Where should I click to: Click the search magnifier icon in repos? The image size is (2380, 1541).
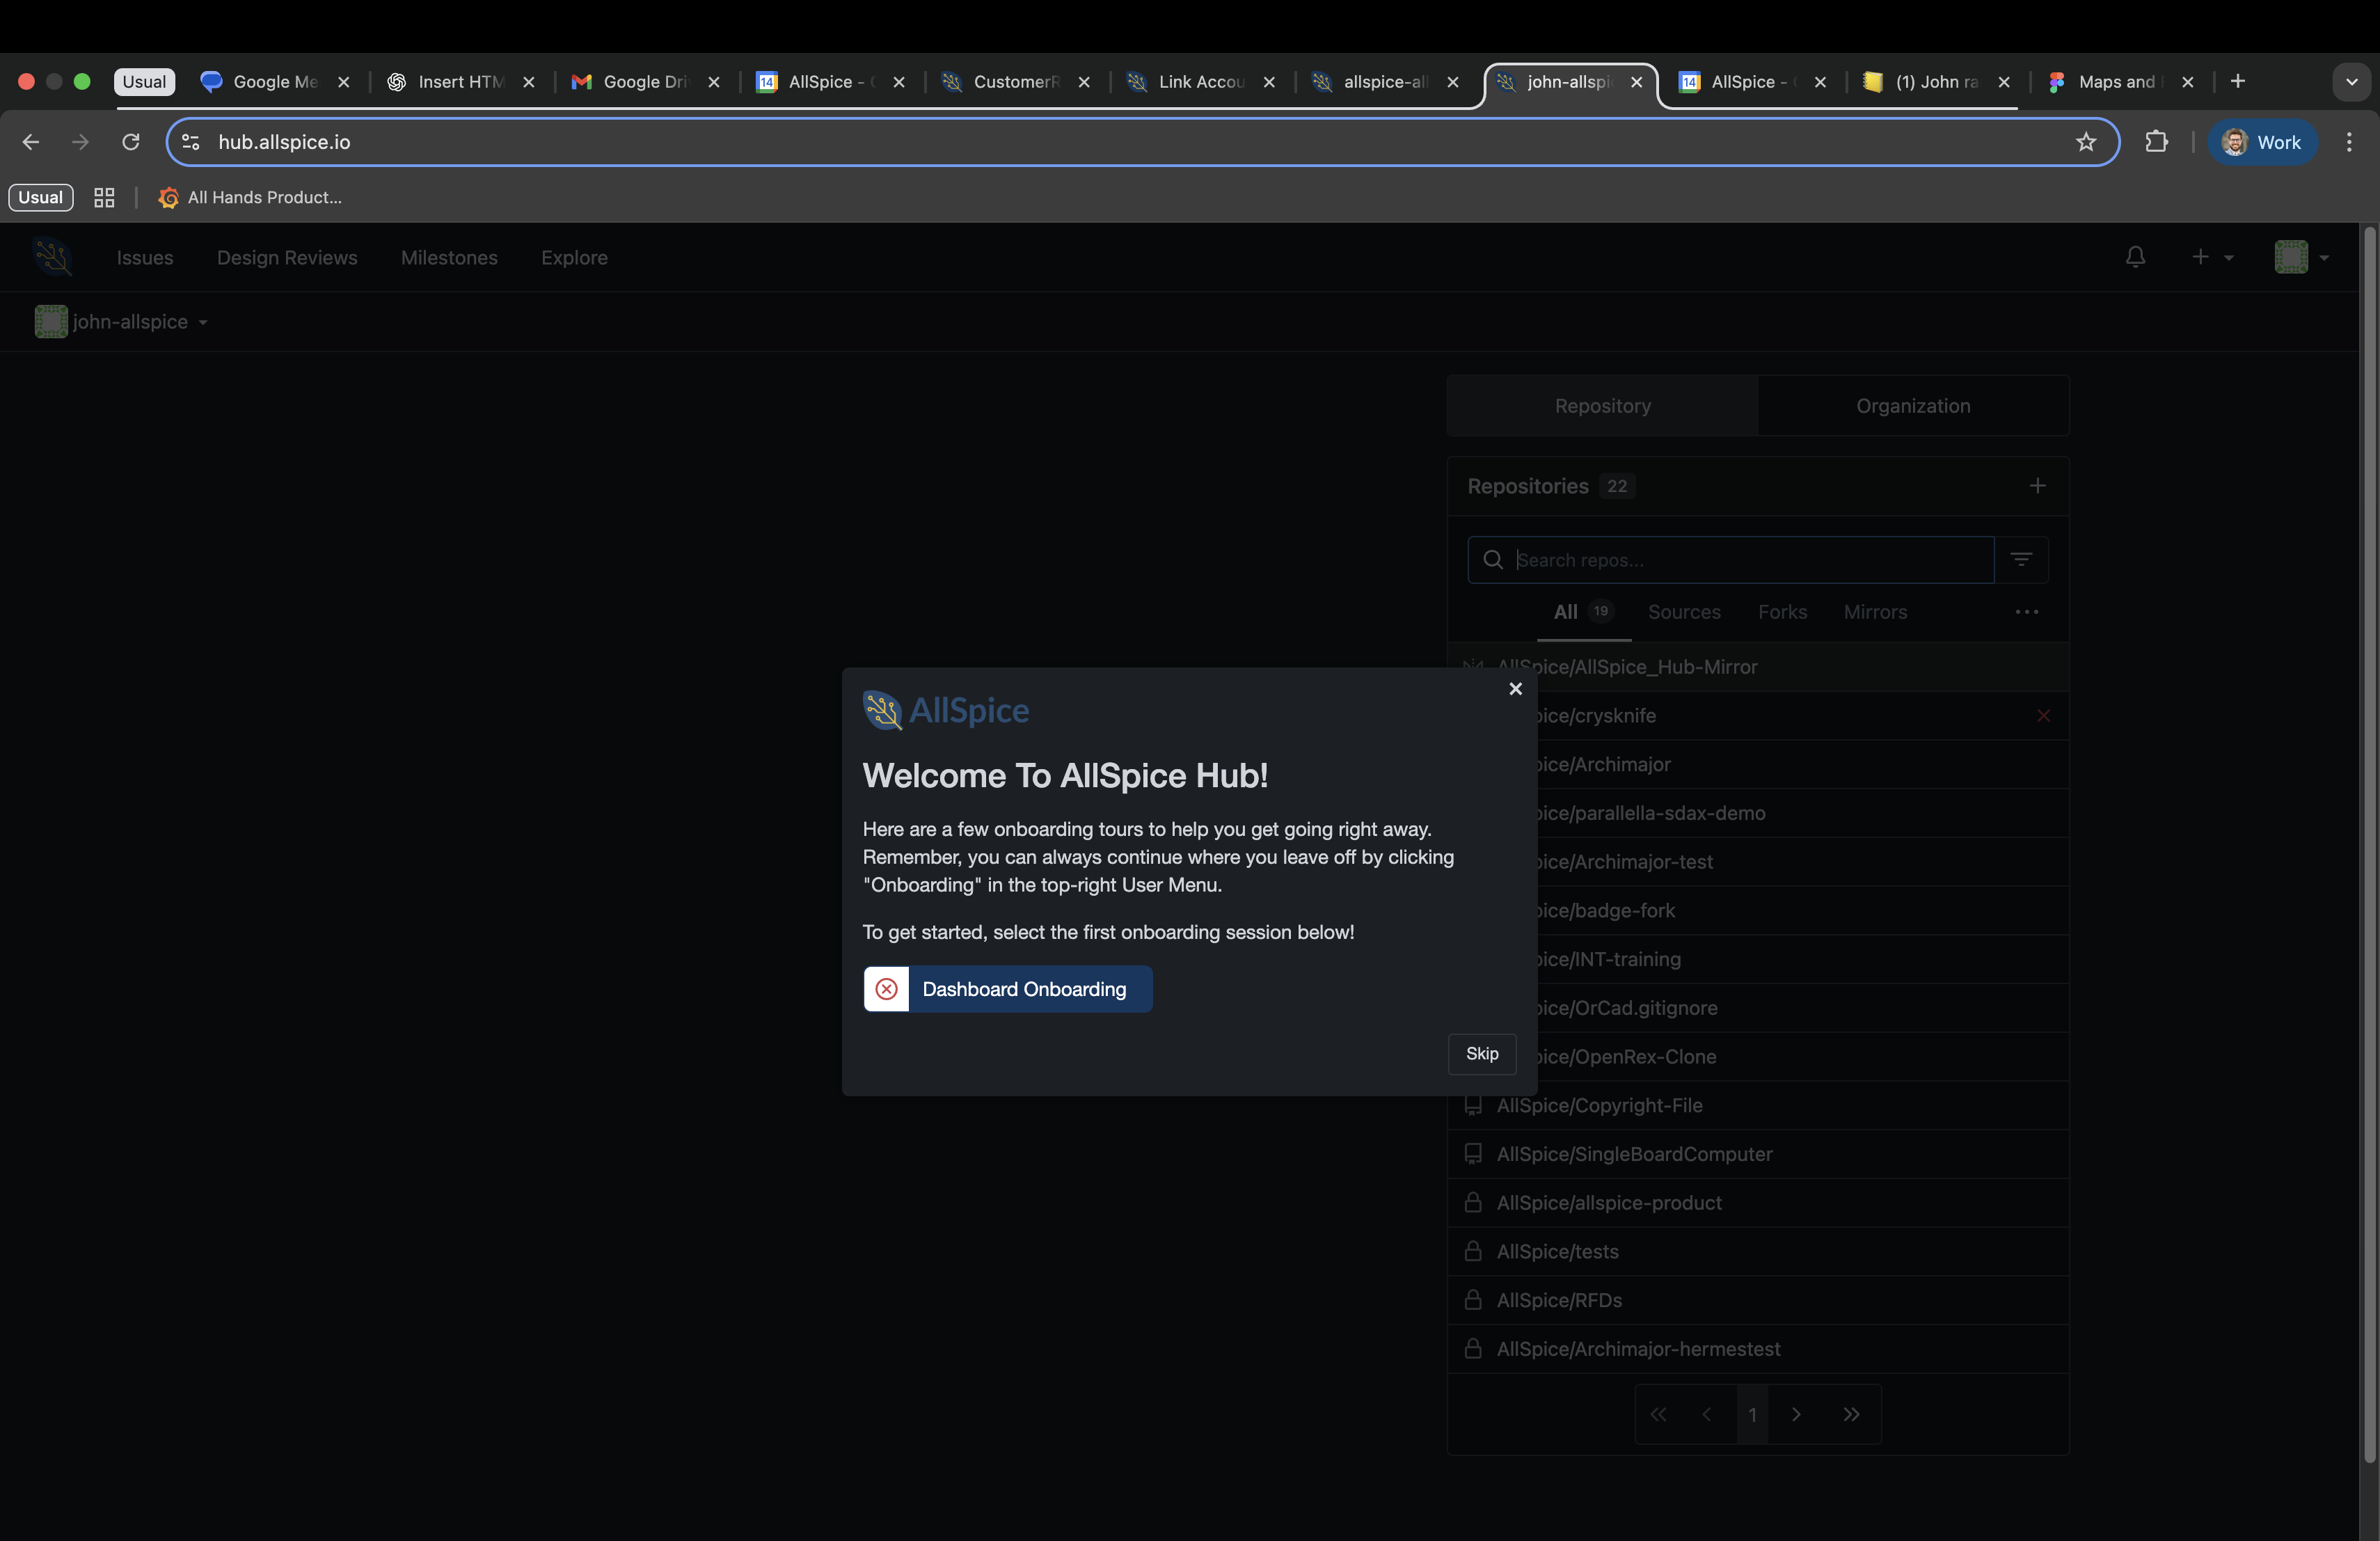pyautogui.click(x=1493, y=560)
